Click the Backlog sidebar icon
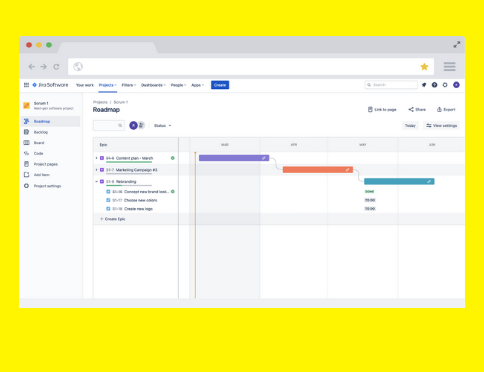This screenshot has width=484, height=372. [x=26, y=132]
